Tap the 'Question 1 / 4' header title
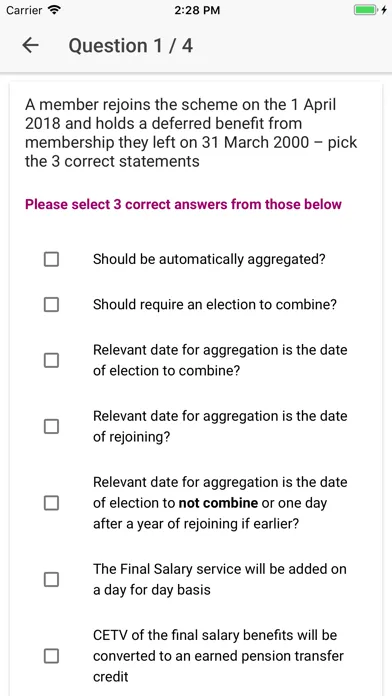Image resolution: width=392 pixels, height=696 pixels. click(x=131, y=46)
